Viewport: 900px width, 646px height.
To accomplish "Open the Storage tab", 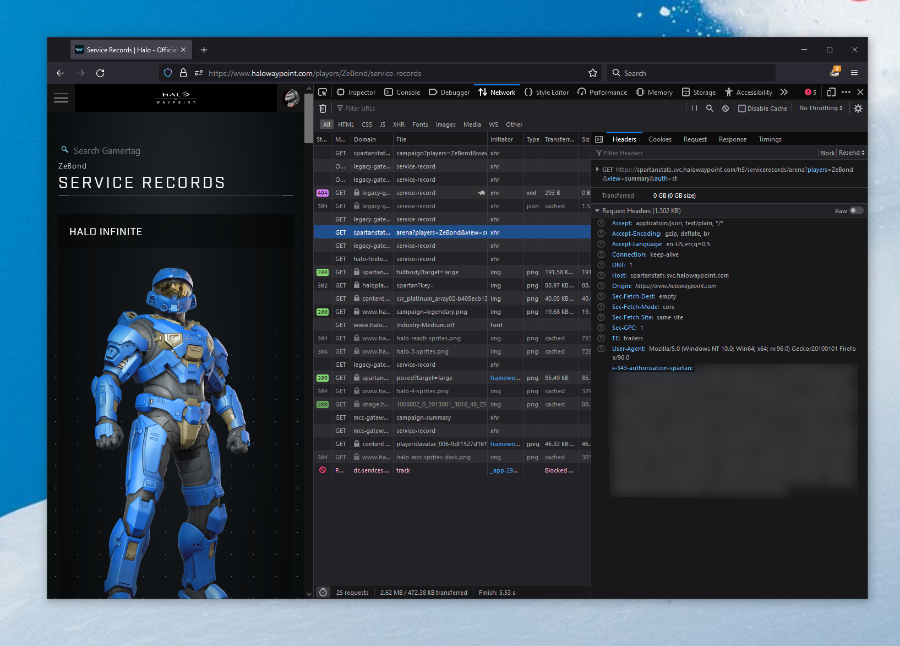I will pos(699,92).
